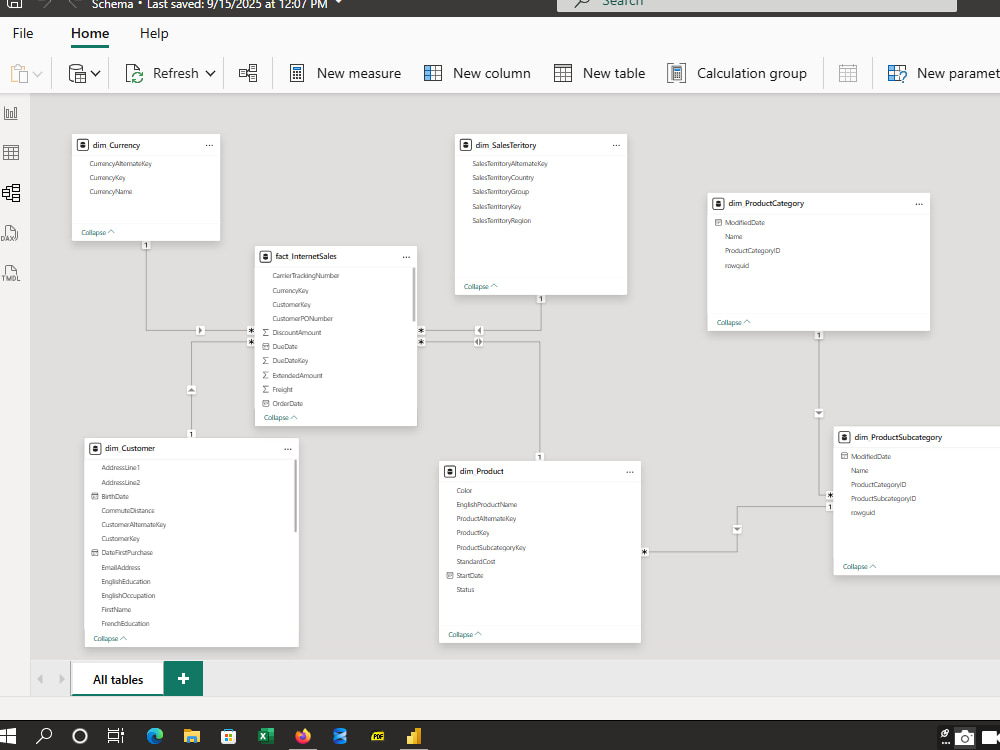Click greyed table icon before New parameter

(848, 73)
